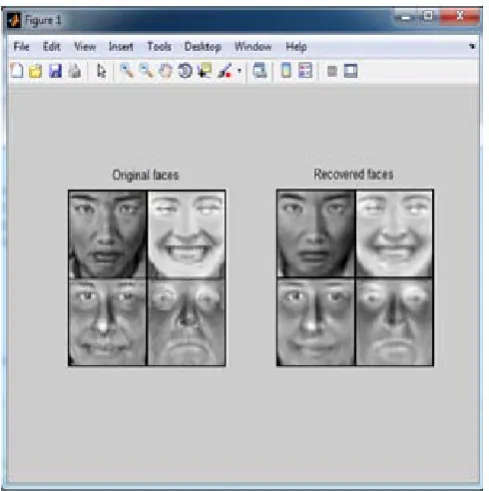Enable the Rotate 3D tool
The image size is (489, 491).
click(x=185, y=71)
